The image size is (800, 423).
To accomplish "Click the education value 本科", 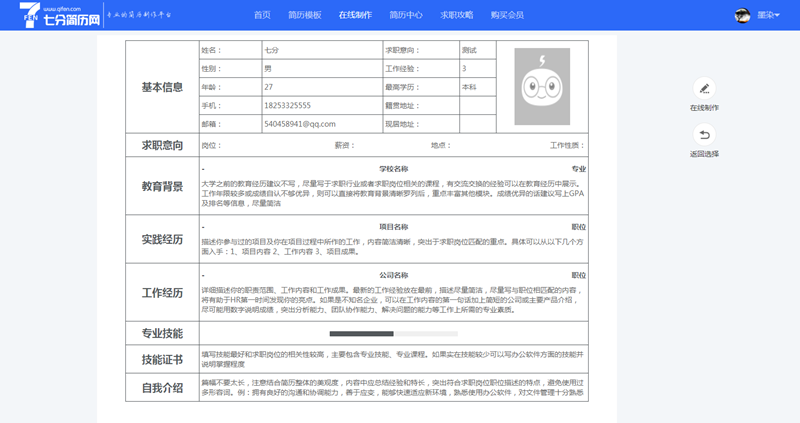I will coord(469,87).
